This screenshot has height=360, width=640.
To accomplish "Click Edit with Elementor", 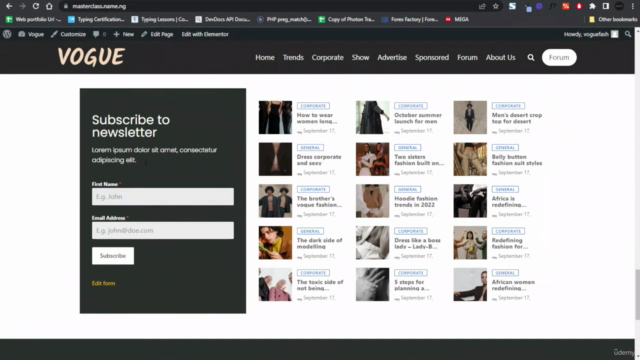I will 205,34.
